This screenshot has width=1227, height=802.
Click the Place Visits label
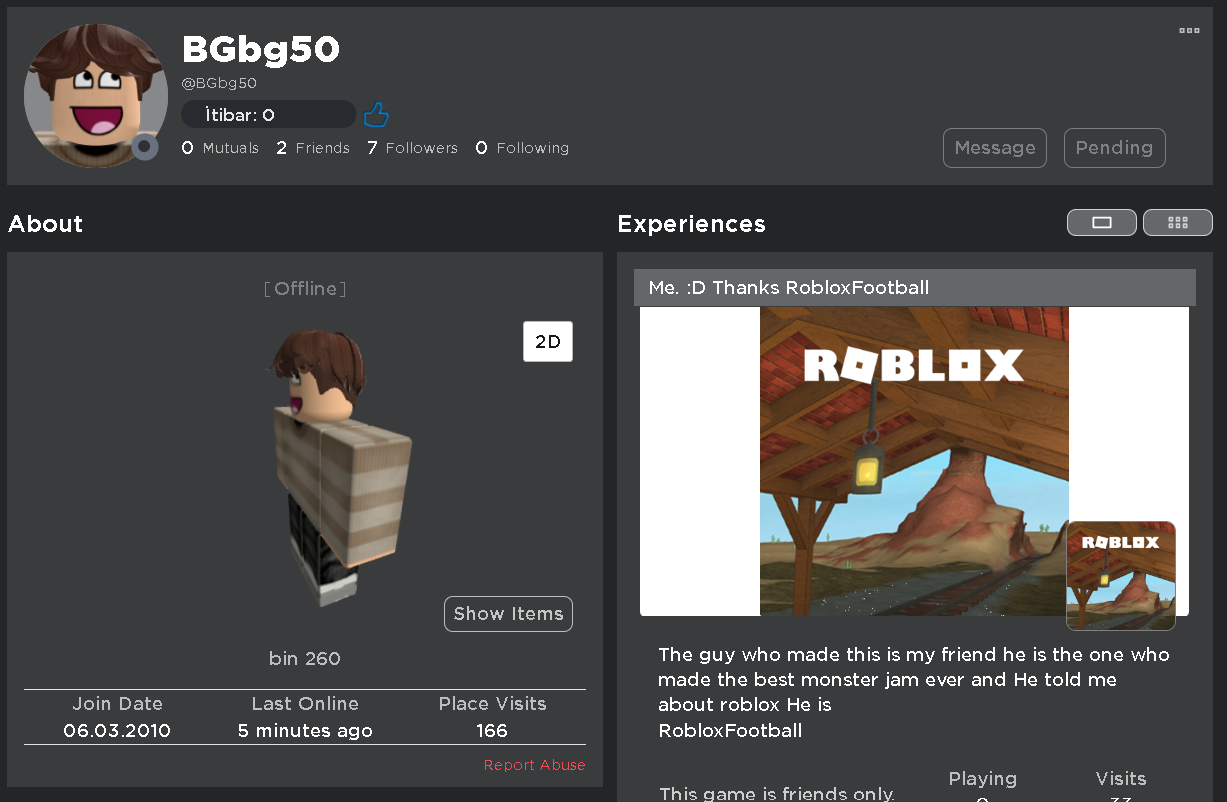(492, 704)
